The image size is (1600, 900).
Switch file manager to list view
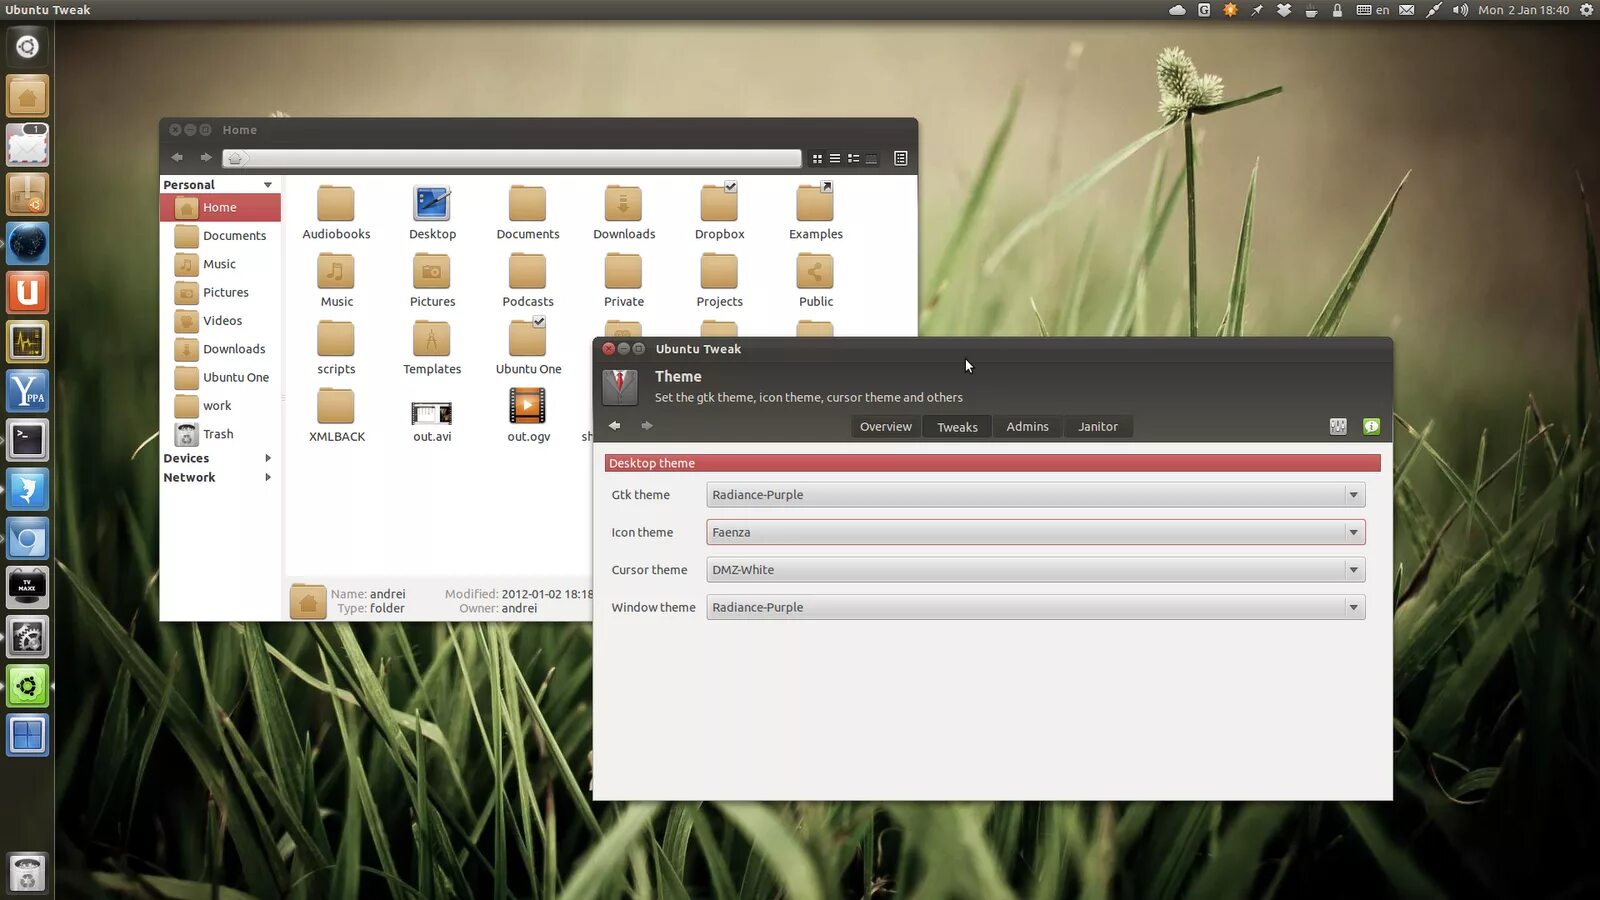point(835,158)
